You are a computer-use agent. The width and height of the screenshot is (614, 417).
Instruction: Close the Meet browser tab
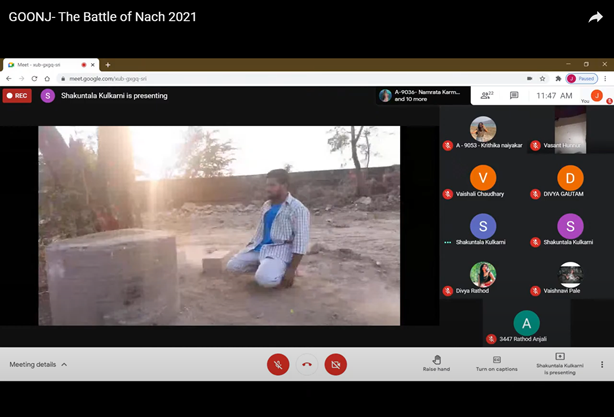[93, 65]
